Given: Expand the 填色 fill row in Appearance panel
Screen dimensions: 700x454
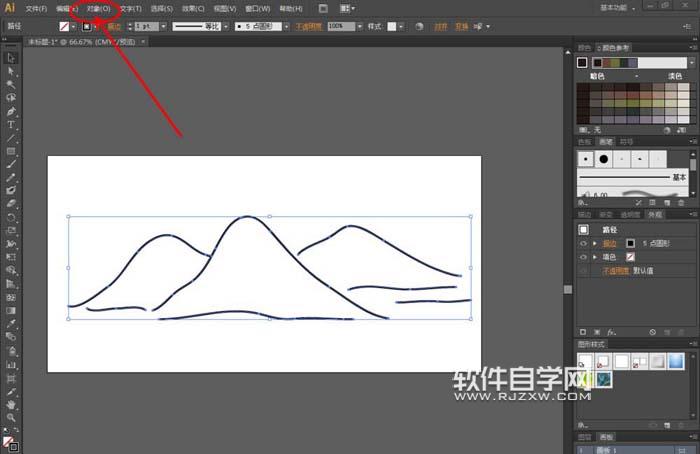Looking at the screenshot, I should click(x=595, y=257).
